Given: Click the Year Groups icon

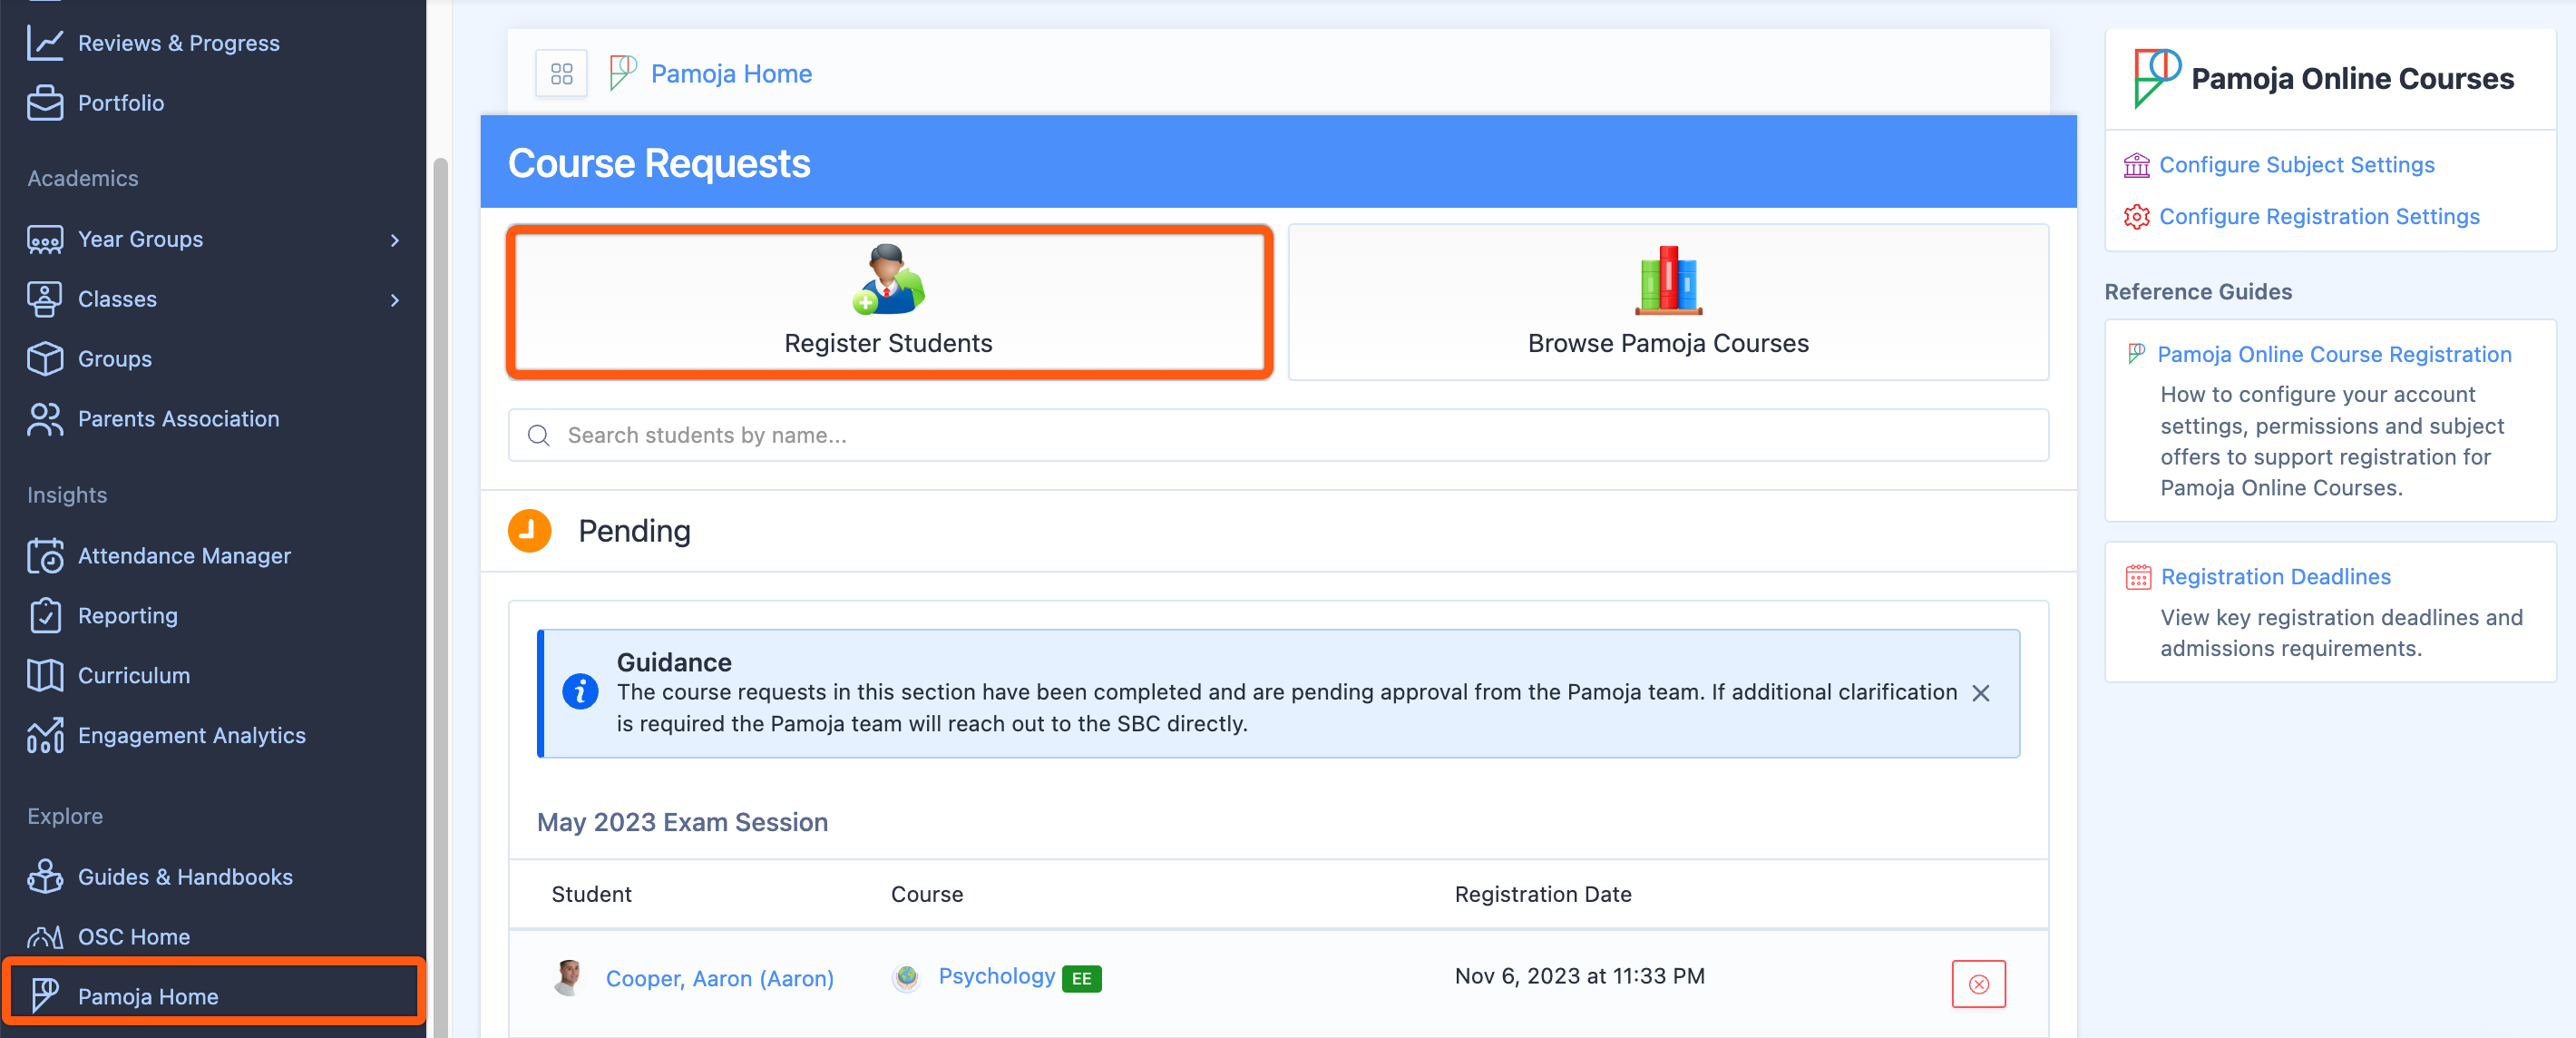Looking at the screenshot, I should click(x=45, y=240).
